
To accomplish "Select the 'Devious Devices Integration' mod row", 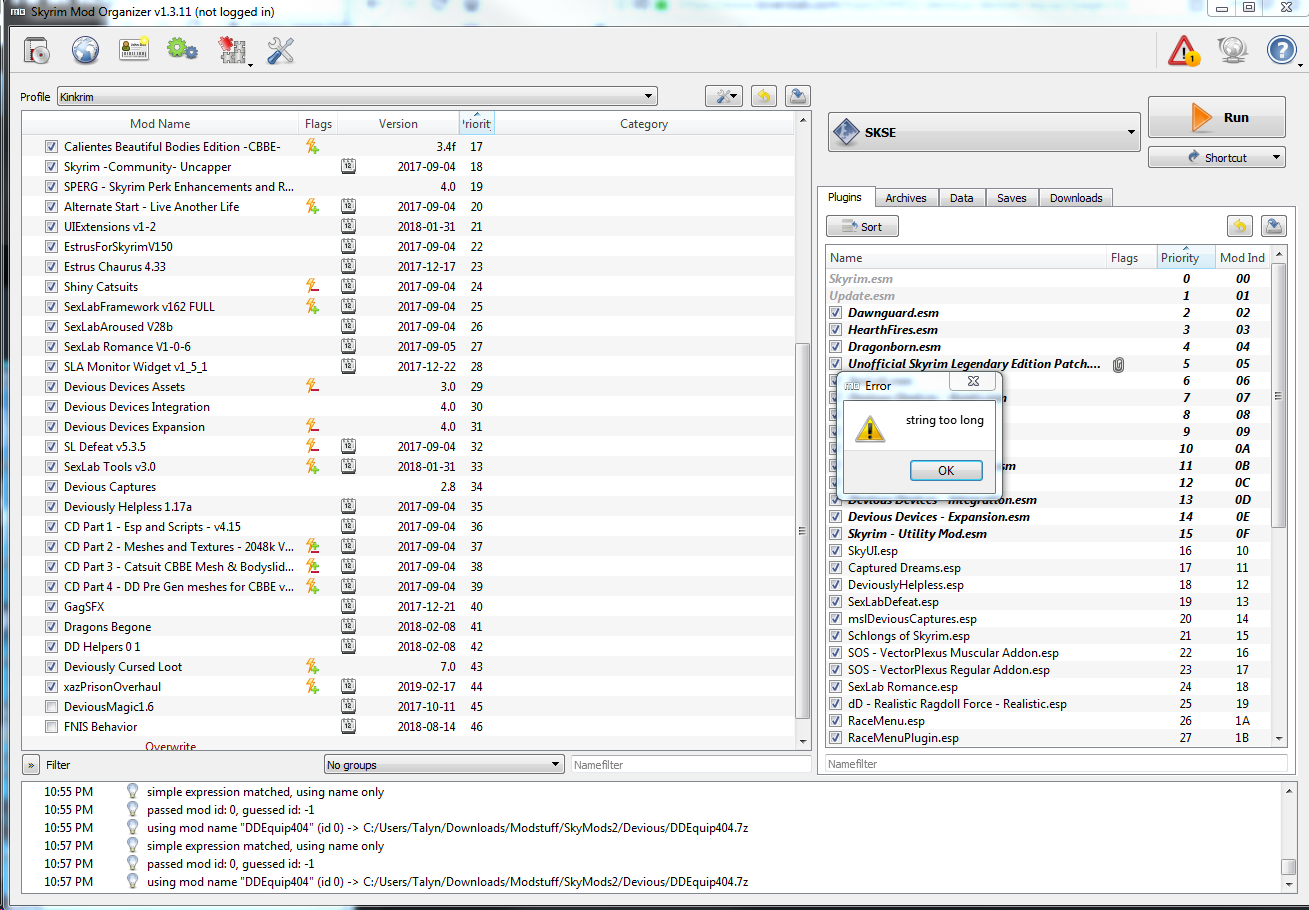I will pos(408,407).
